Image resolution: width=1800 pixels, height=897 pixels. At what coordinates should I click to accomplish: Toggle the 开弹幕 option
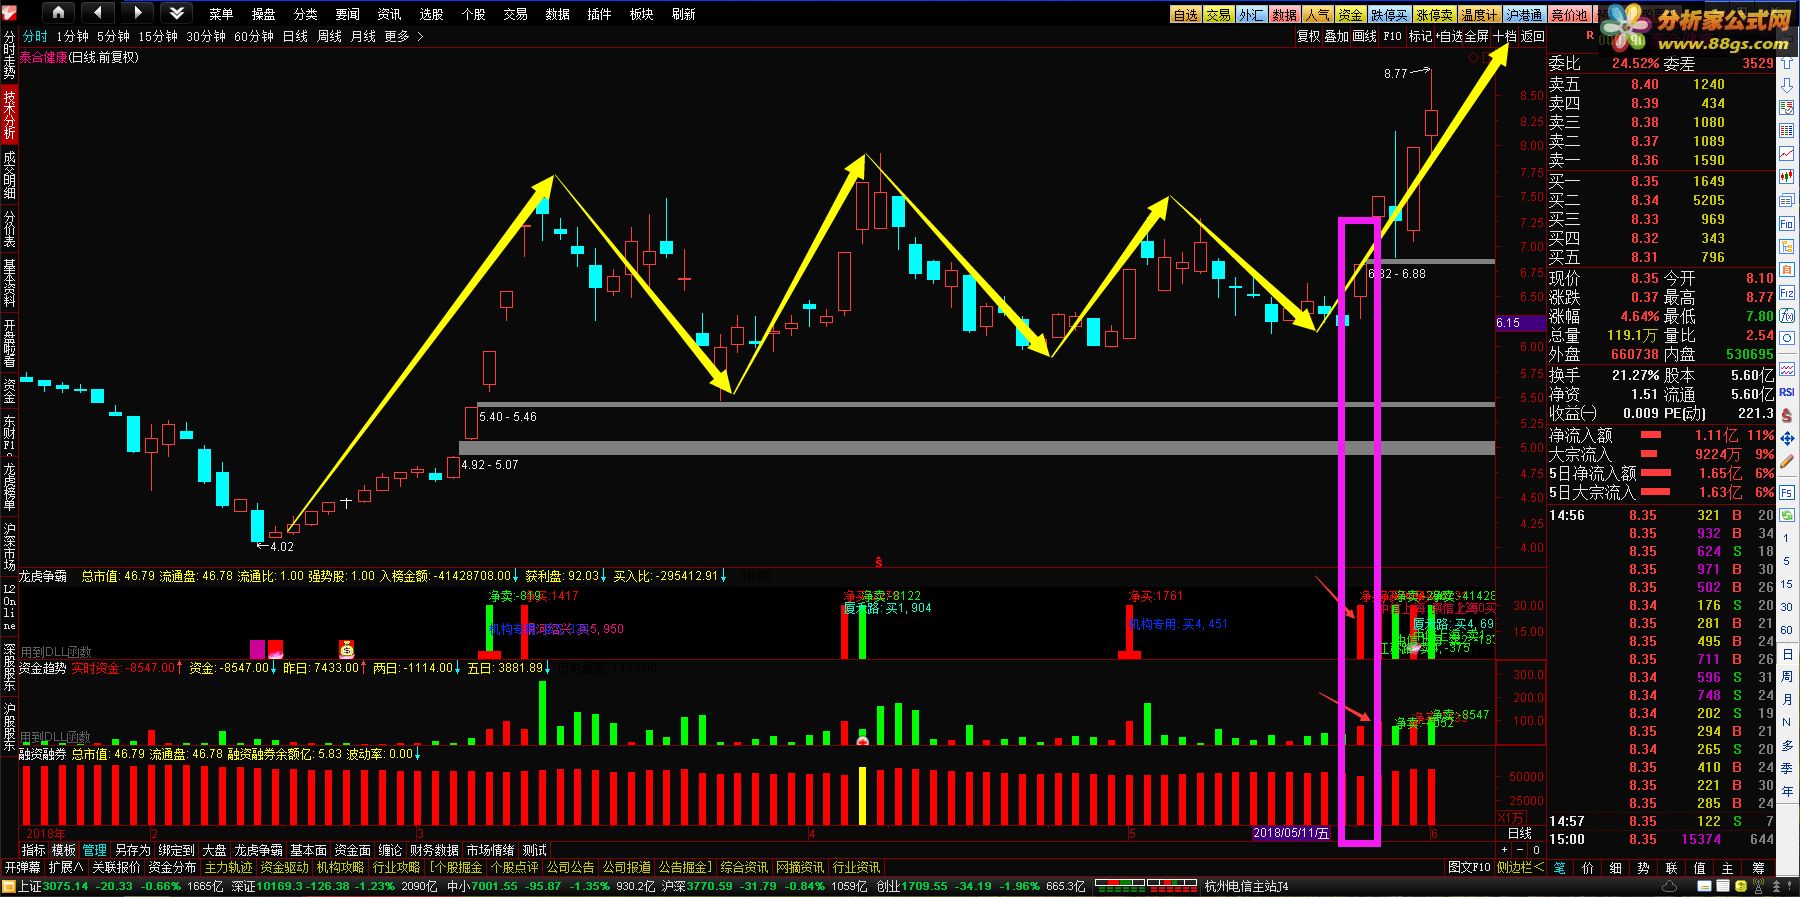pyautogui.click(x=22, y=867)
